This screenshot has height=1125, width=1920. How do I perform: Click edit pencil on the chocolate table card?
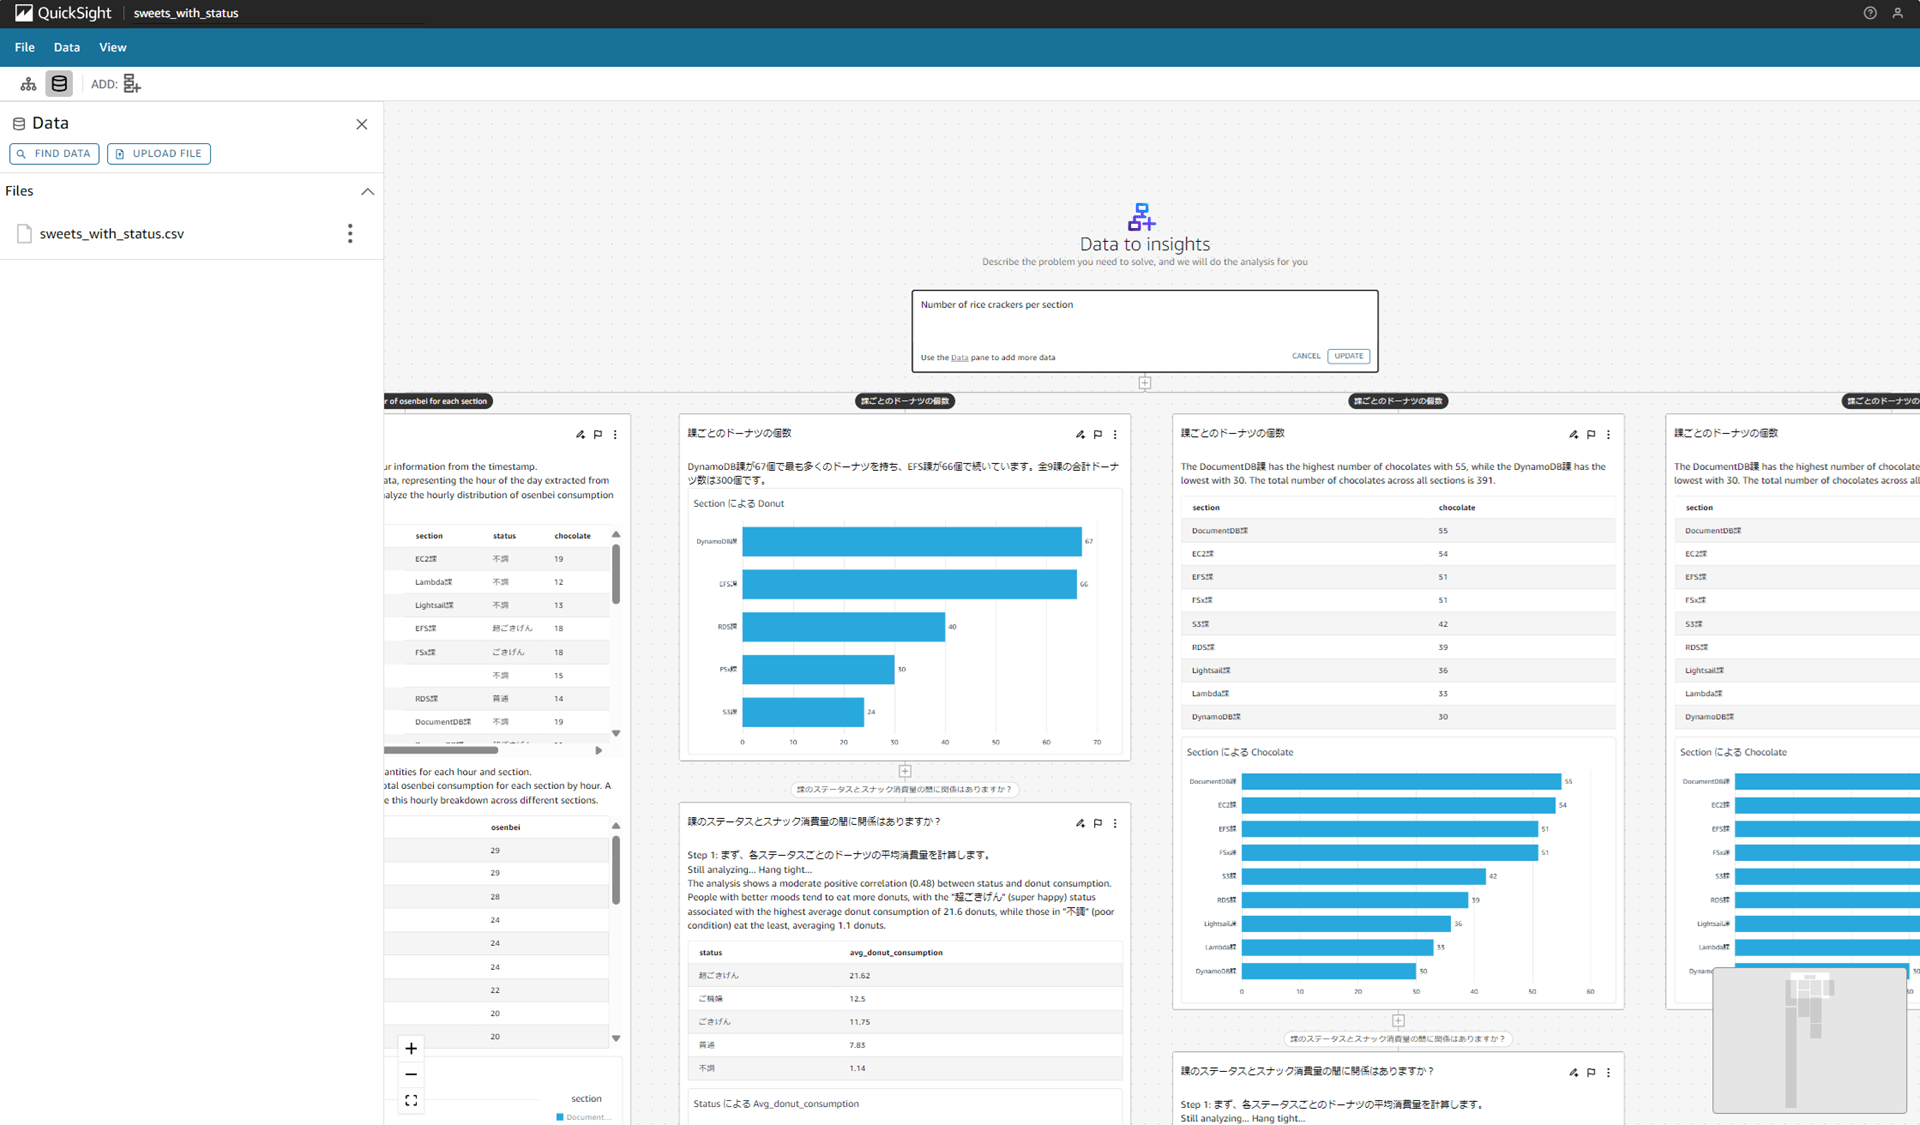tap(1573, 435)
